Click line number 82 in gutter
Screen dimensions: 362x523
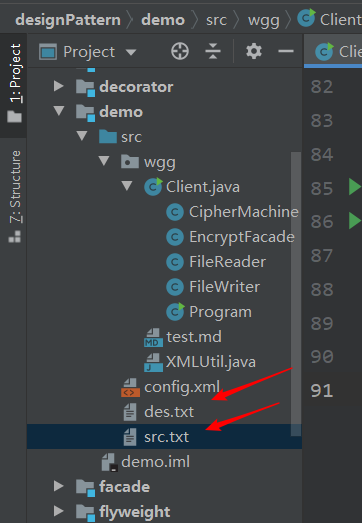(322, 87)
